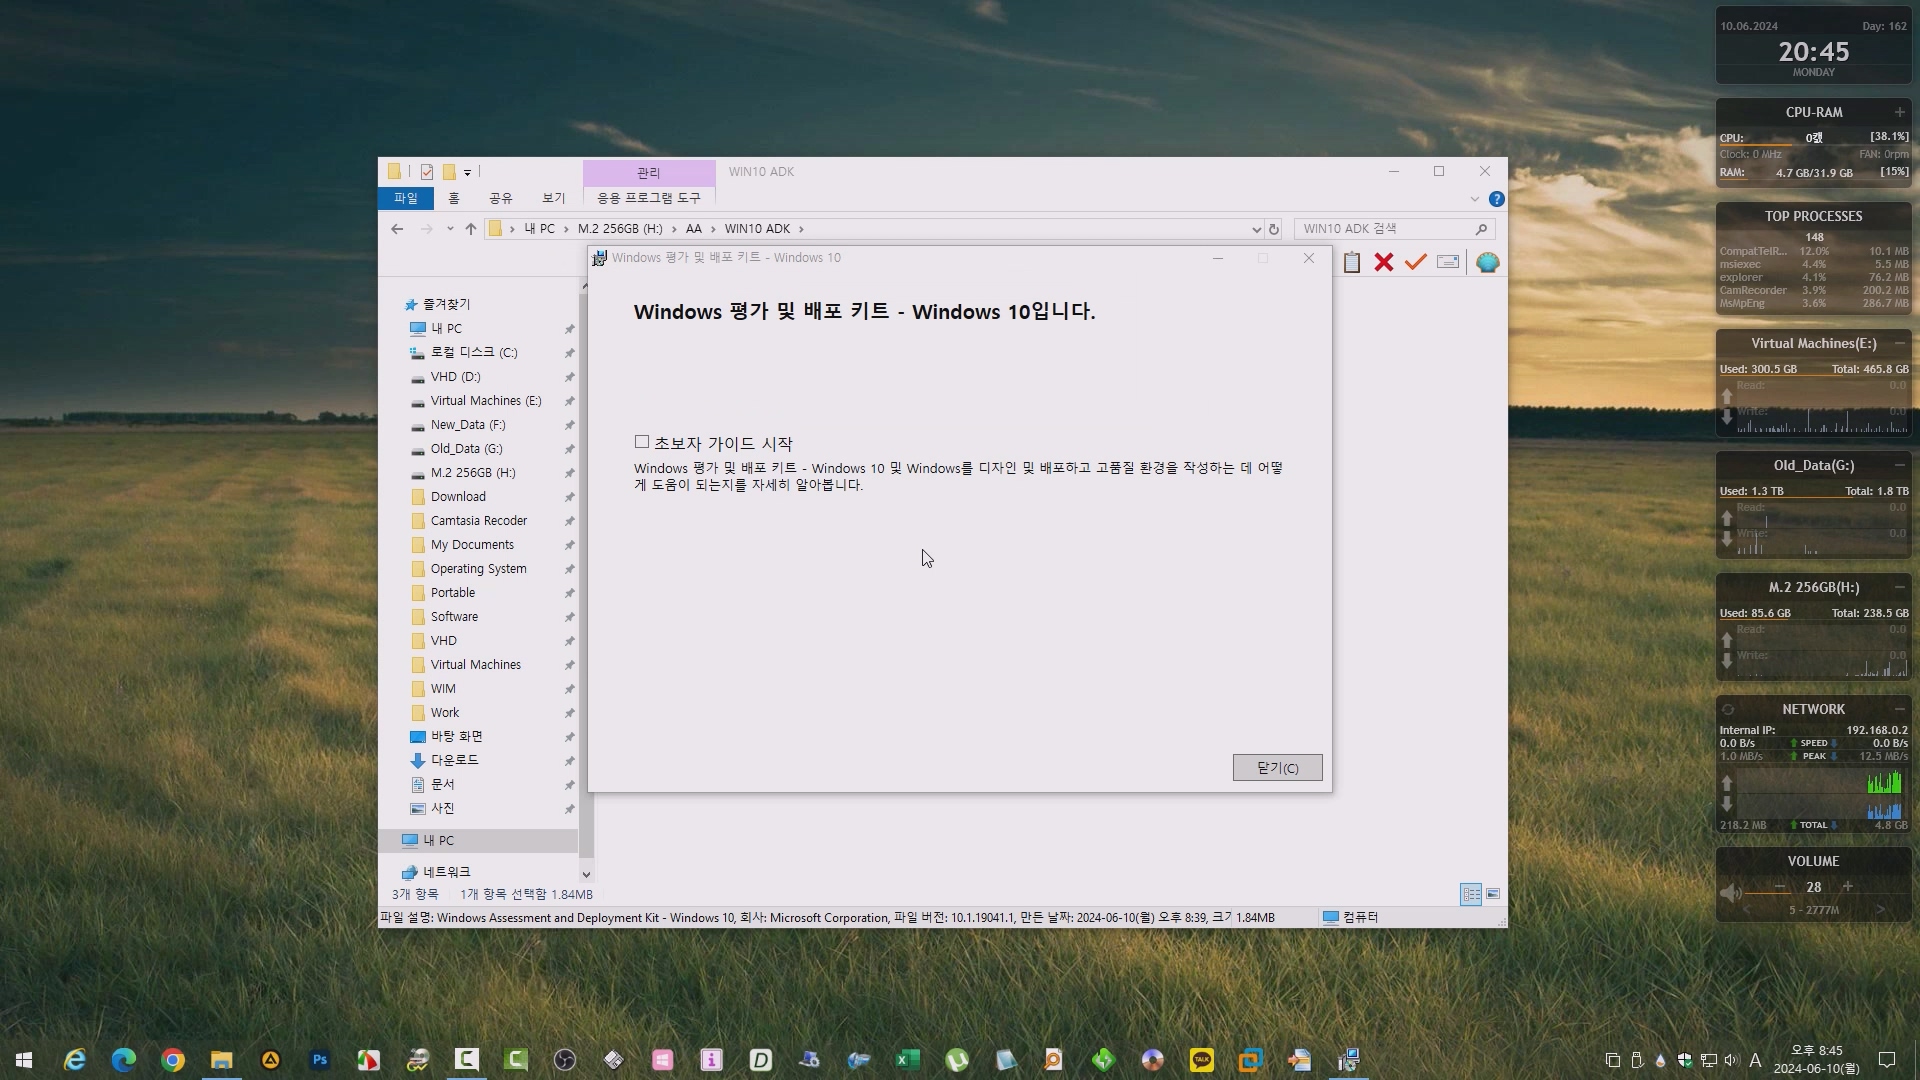Click the red X delete icon
1920x1080 pixels.
(1384, 262)
